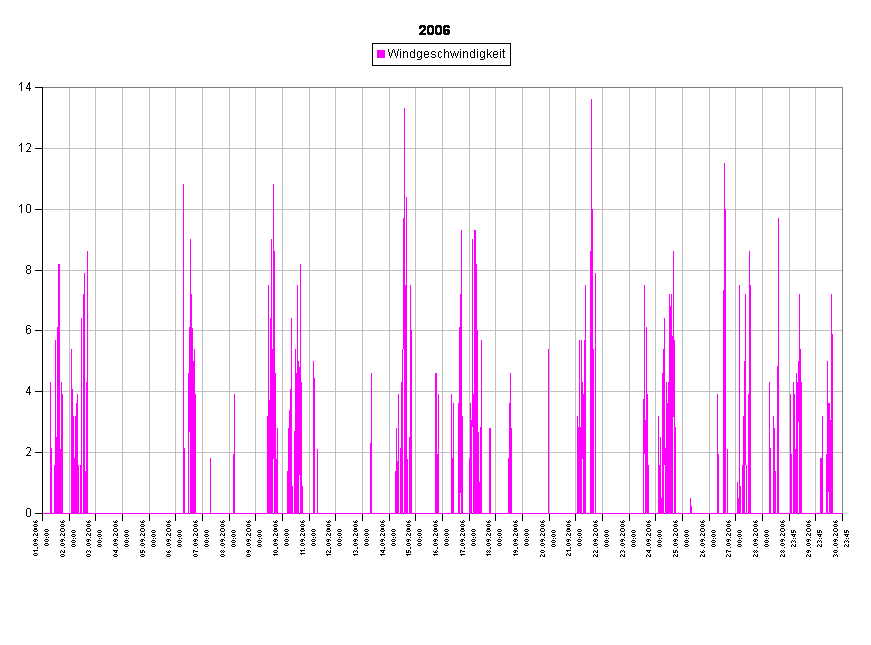Click the left vertical axis line of the plot
871x645 pixels.
pyautogui.click(x=43, y=300)
